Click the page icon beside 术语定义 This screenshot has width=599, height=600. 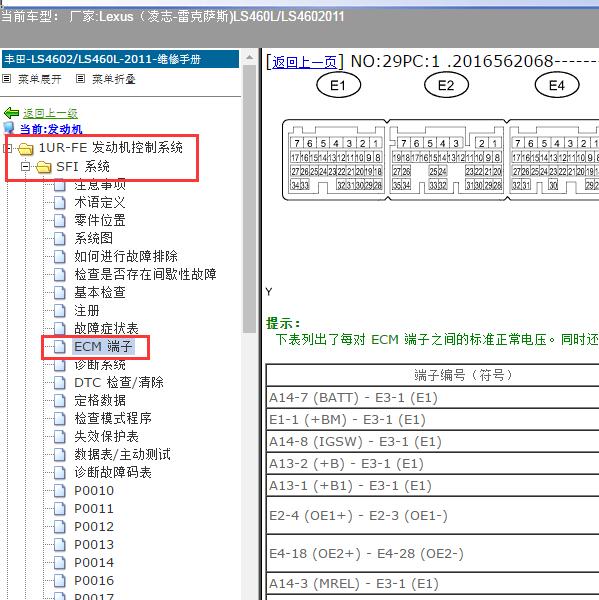[x=59, y=202]
